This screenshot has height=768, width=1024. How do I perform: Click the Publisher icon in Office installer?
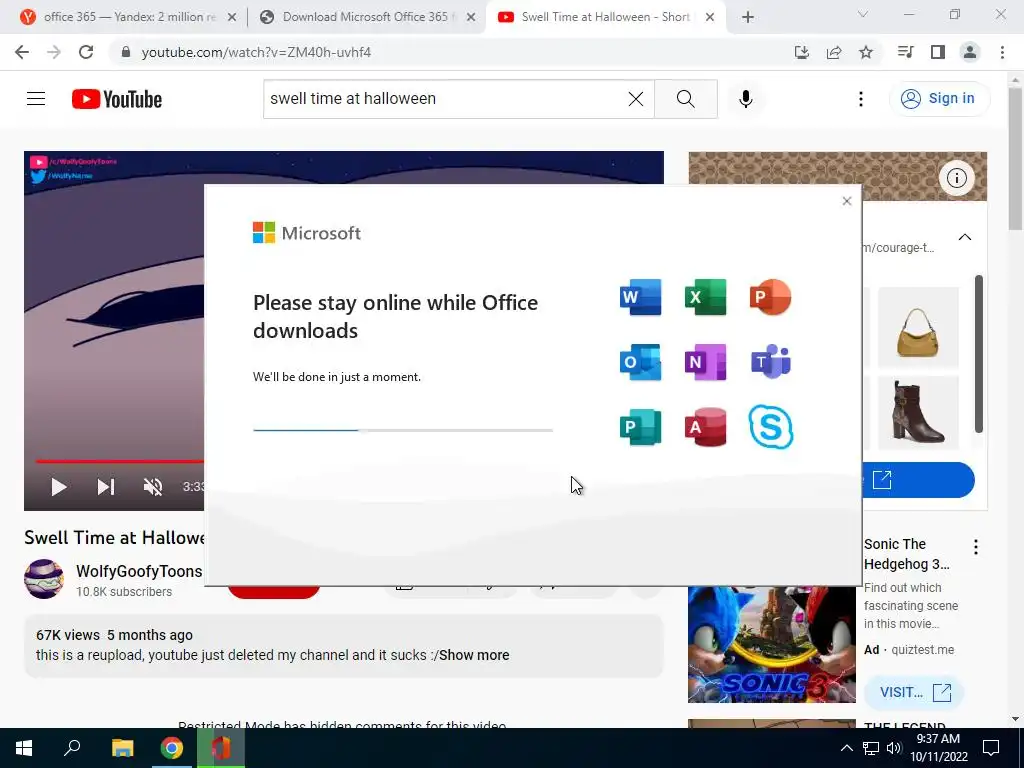640,427
